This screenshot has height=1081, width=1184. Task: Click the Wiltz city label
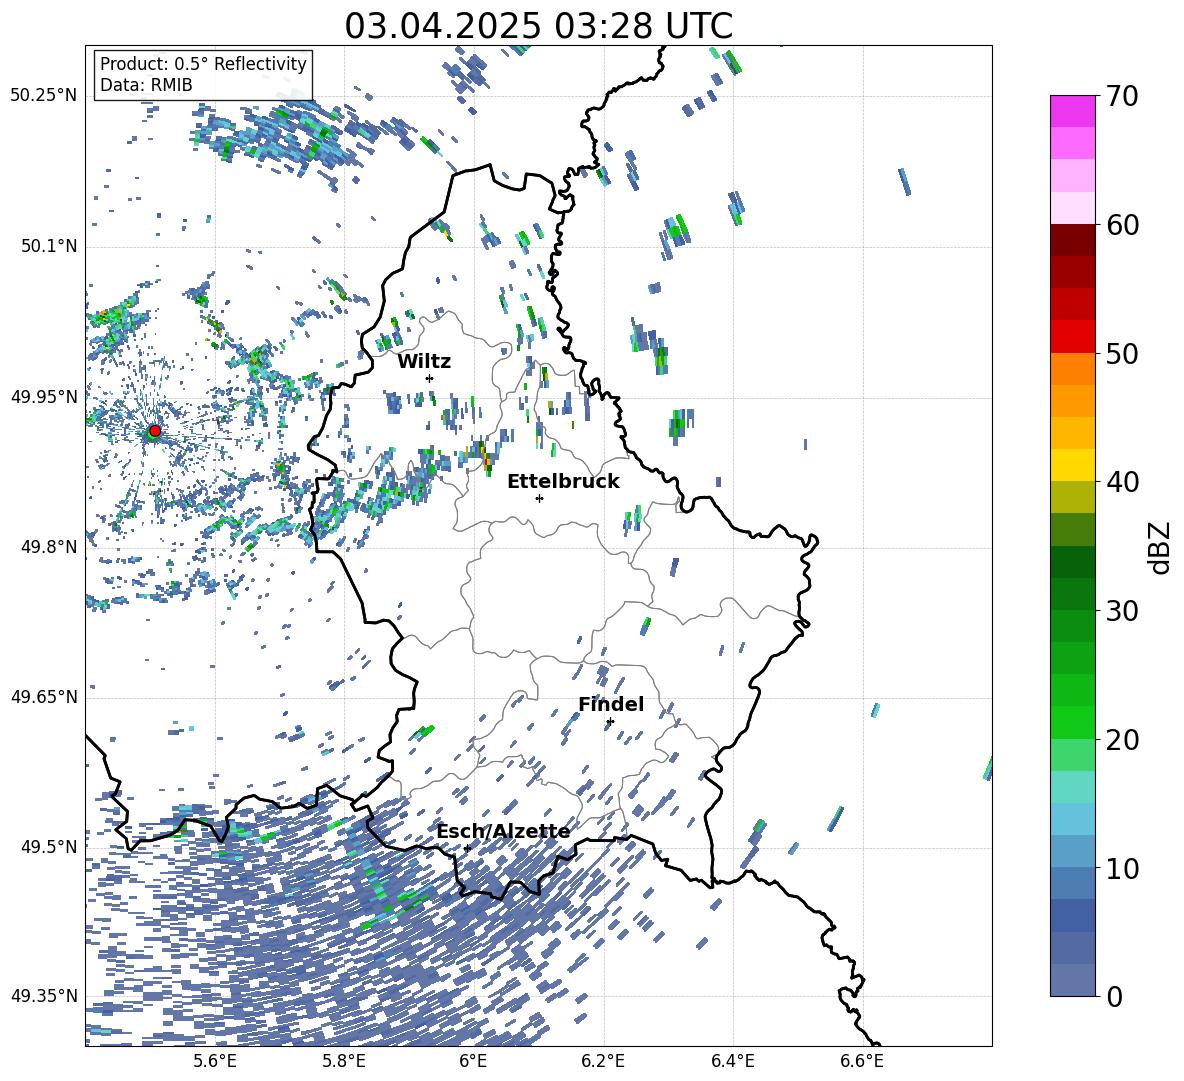tap(424, 362)
